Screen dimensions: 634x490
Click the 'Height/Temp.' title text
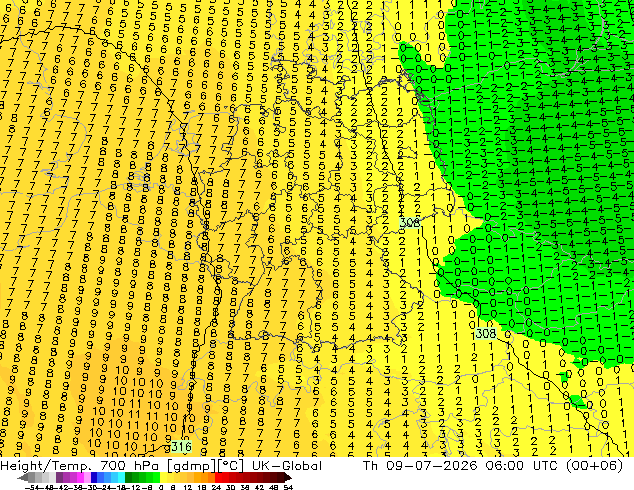(x=47, y=466)
